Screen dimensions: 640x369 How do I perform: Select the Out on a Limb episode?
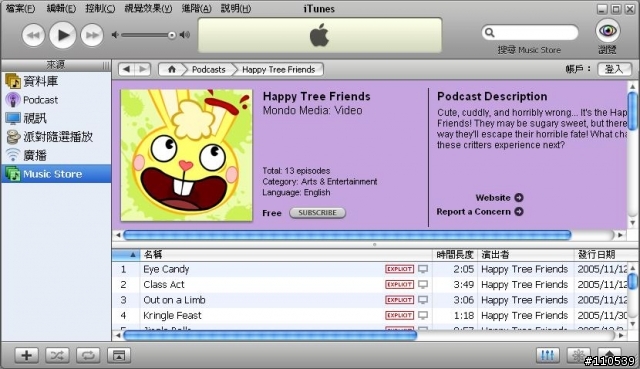pos(371,300)
